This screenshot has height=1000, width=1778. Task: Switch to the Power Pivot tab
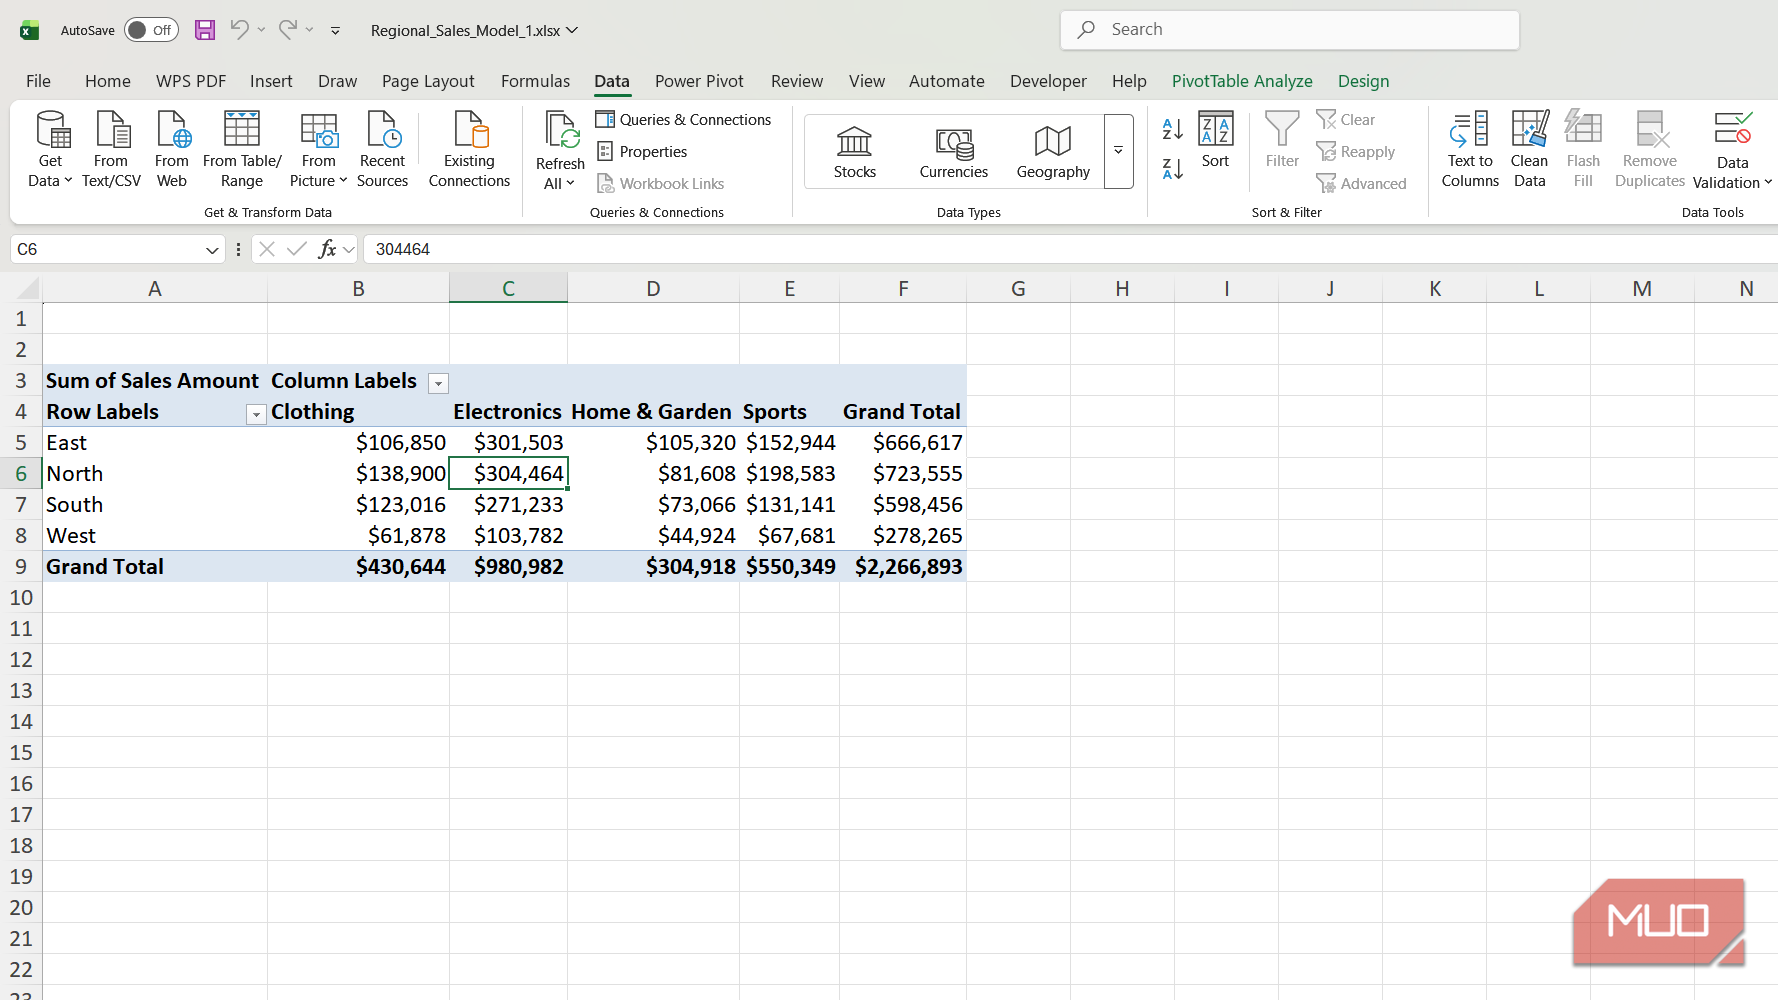(x=699, y=81)
